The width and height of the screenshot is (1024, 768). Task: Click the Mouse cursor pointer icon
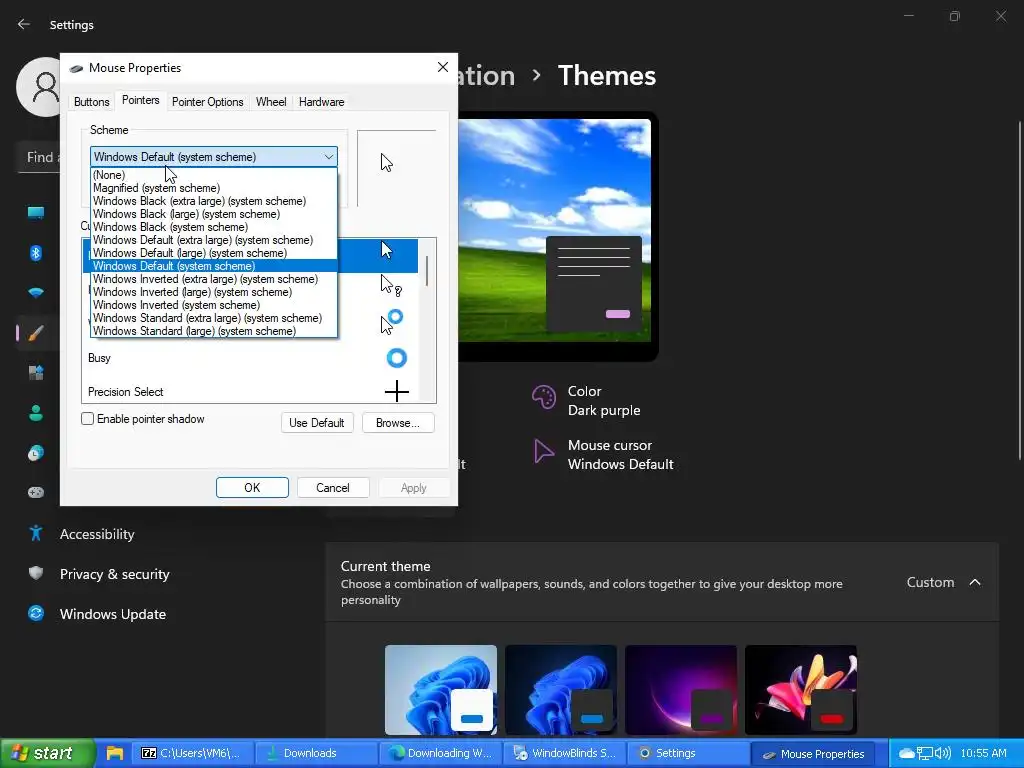pos(543,451)
